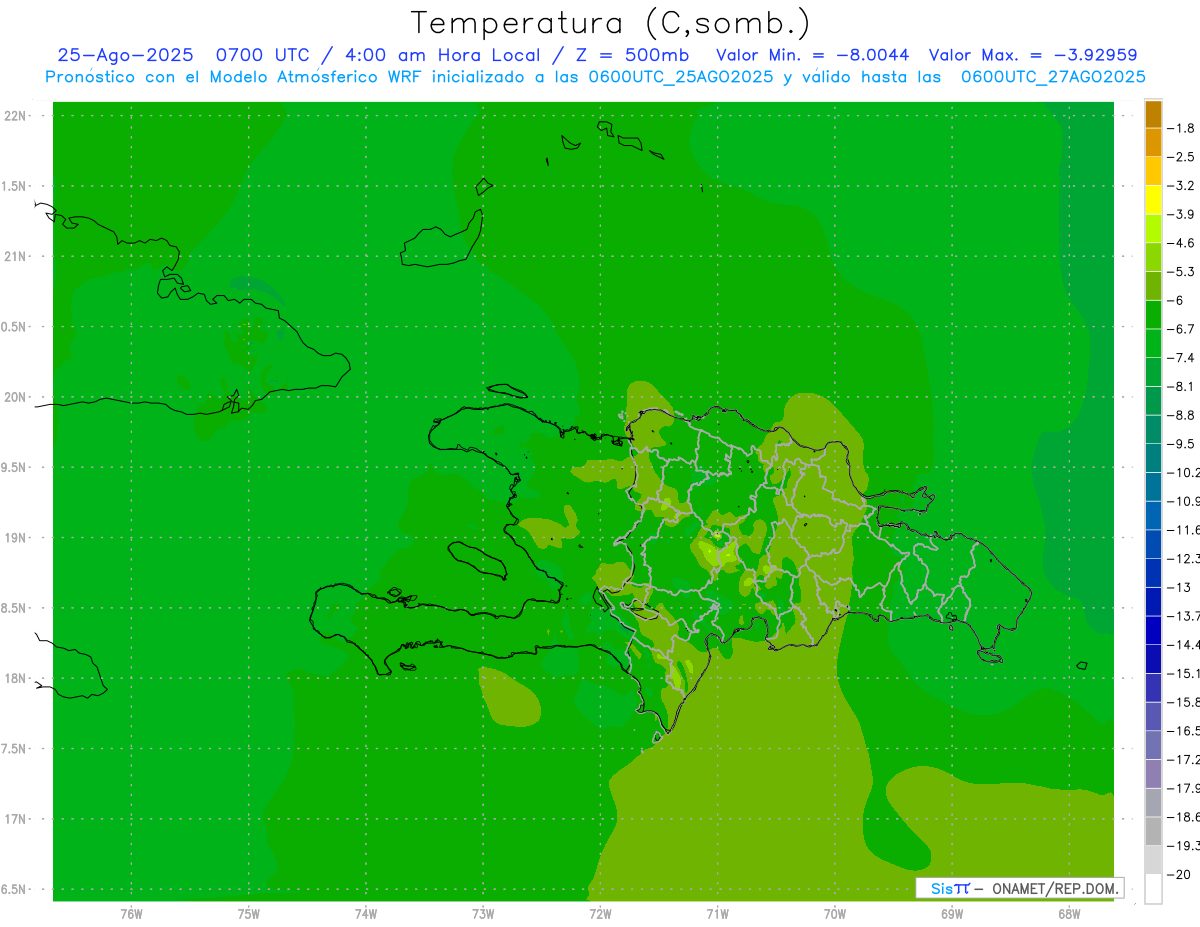This screenshot has width=1200, height=927.
Task: Click the "-7.4" colorbar label
Action: (x=1181, y=358)
